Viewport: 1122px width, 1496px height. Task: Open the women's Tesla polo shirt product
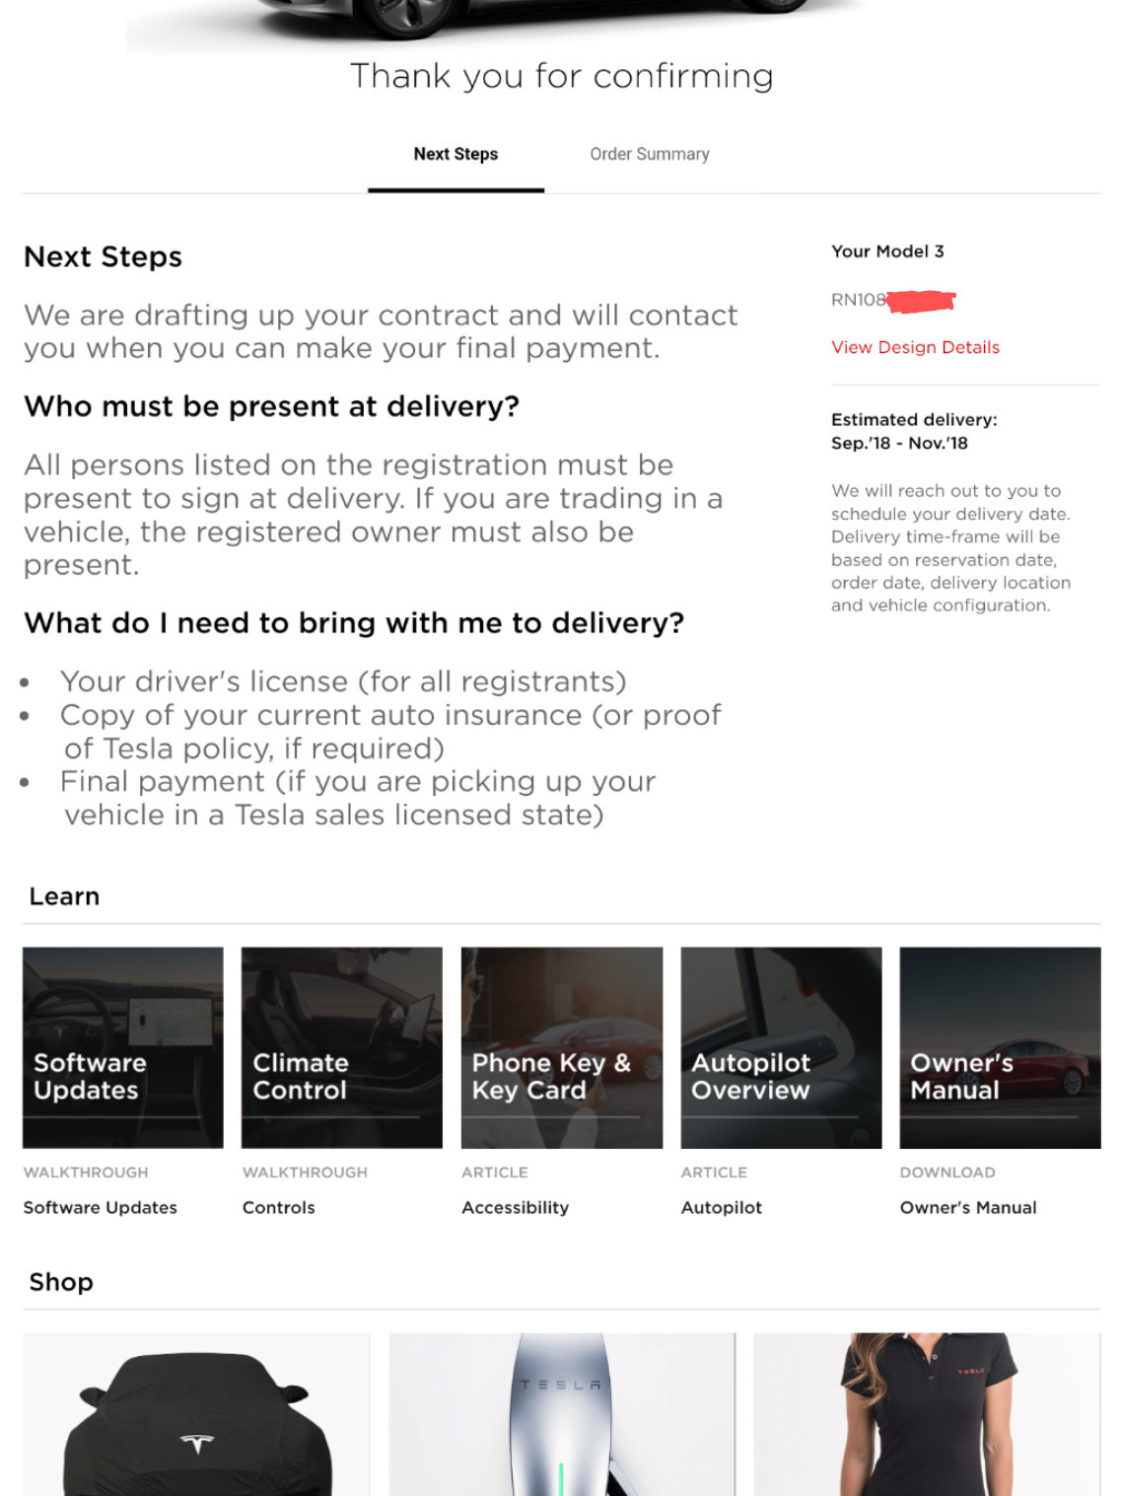(x=927, y=1414)
